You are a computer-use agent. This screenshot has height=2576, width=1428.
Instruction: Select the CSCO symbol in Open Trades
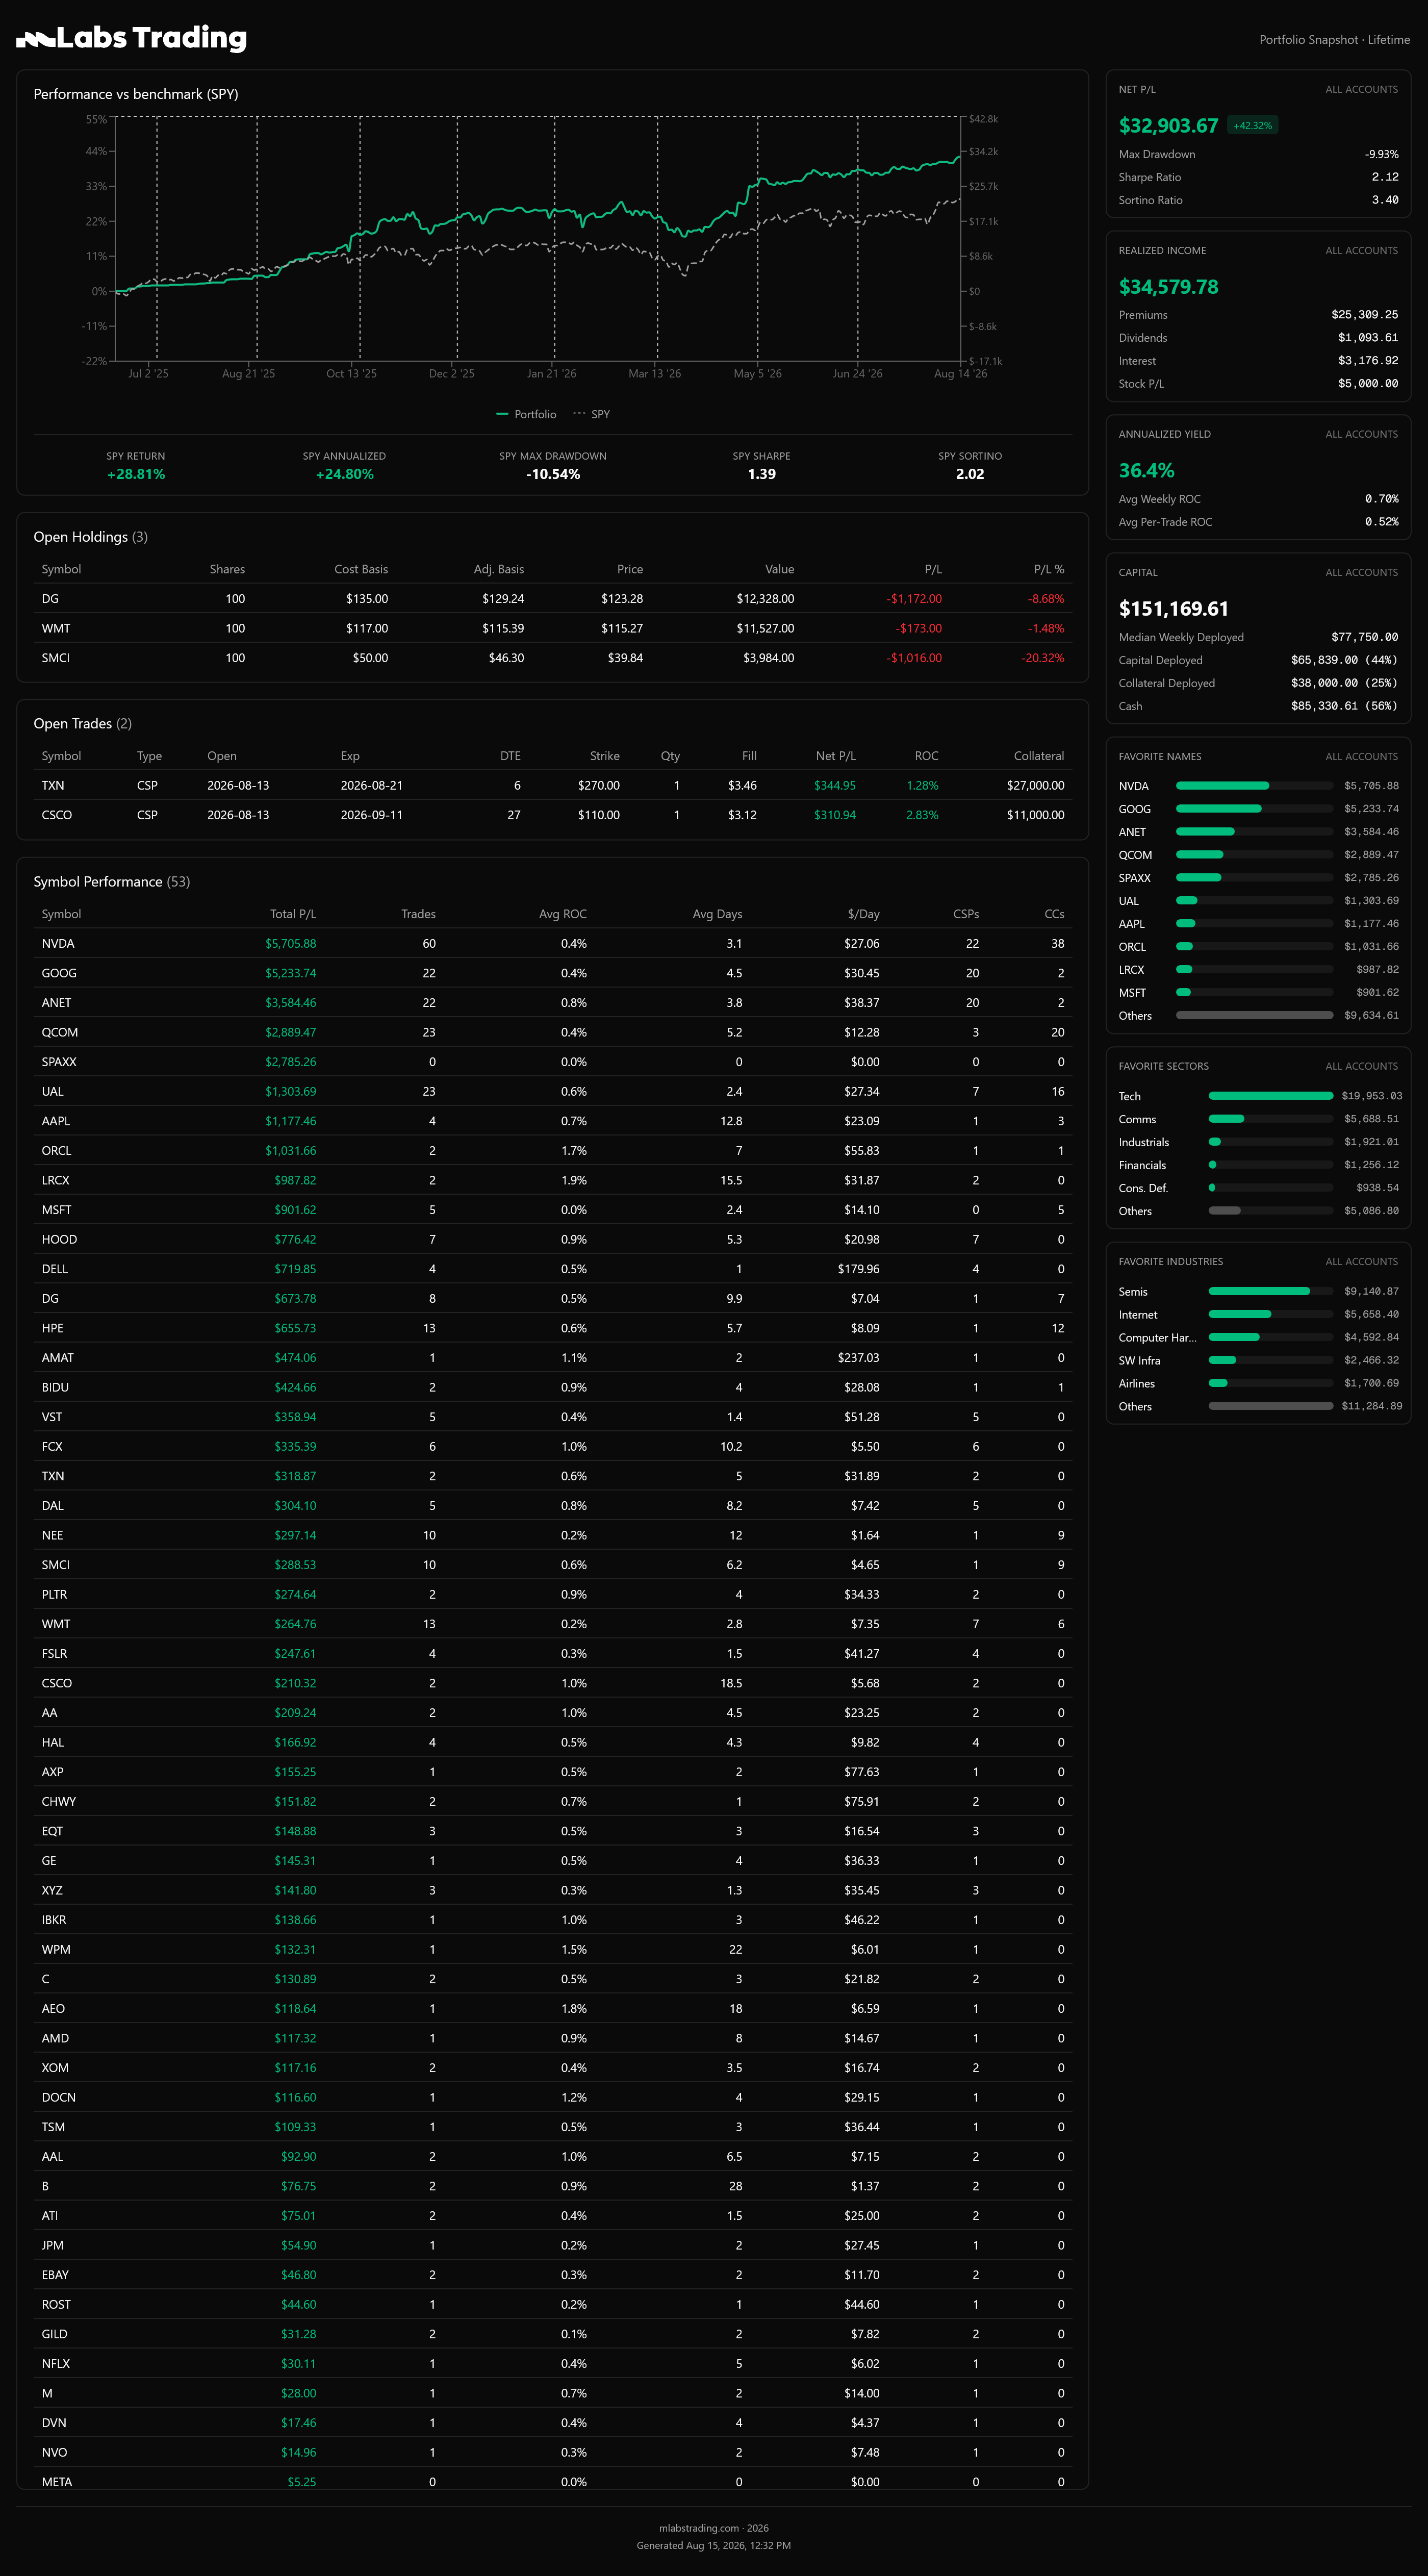tap(57, 815)
